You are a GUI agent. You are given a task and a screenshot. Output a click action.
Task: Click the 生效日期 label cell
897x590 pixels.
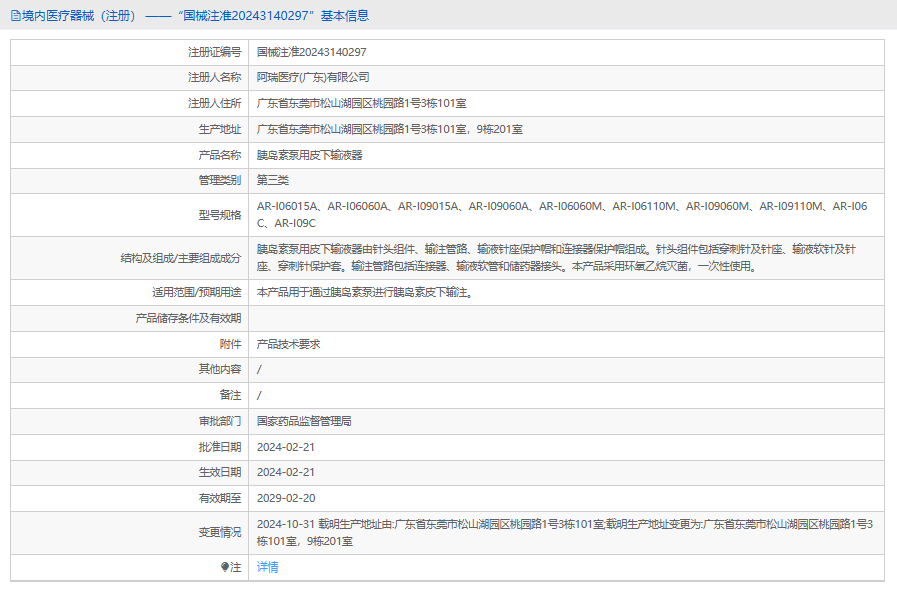tap(129, 472)
